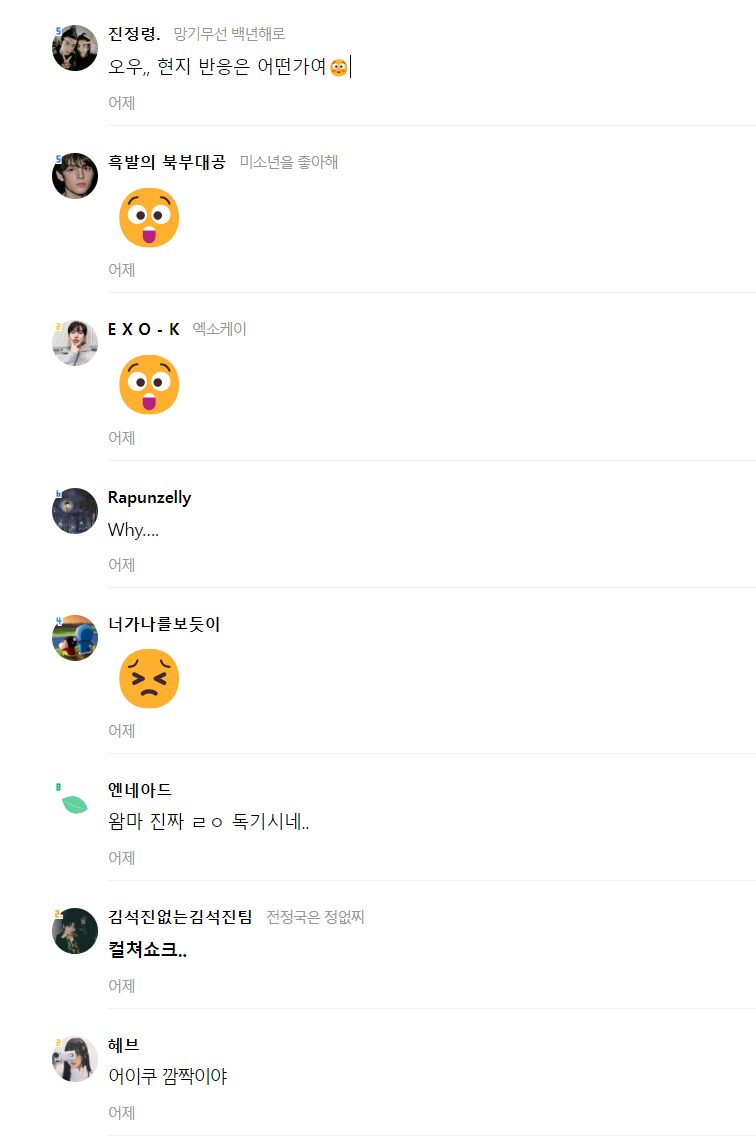
Task: Click 헤브's profile picture
Action: click(74, 1059)
